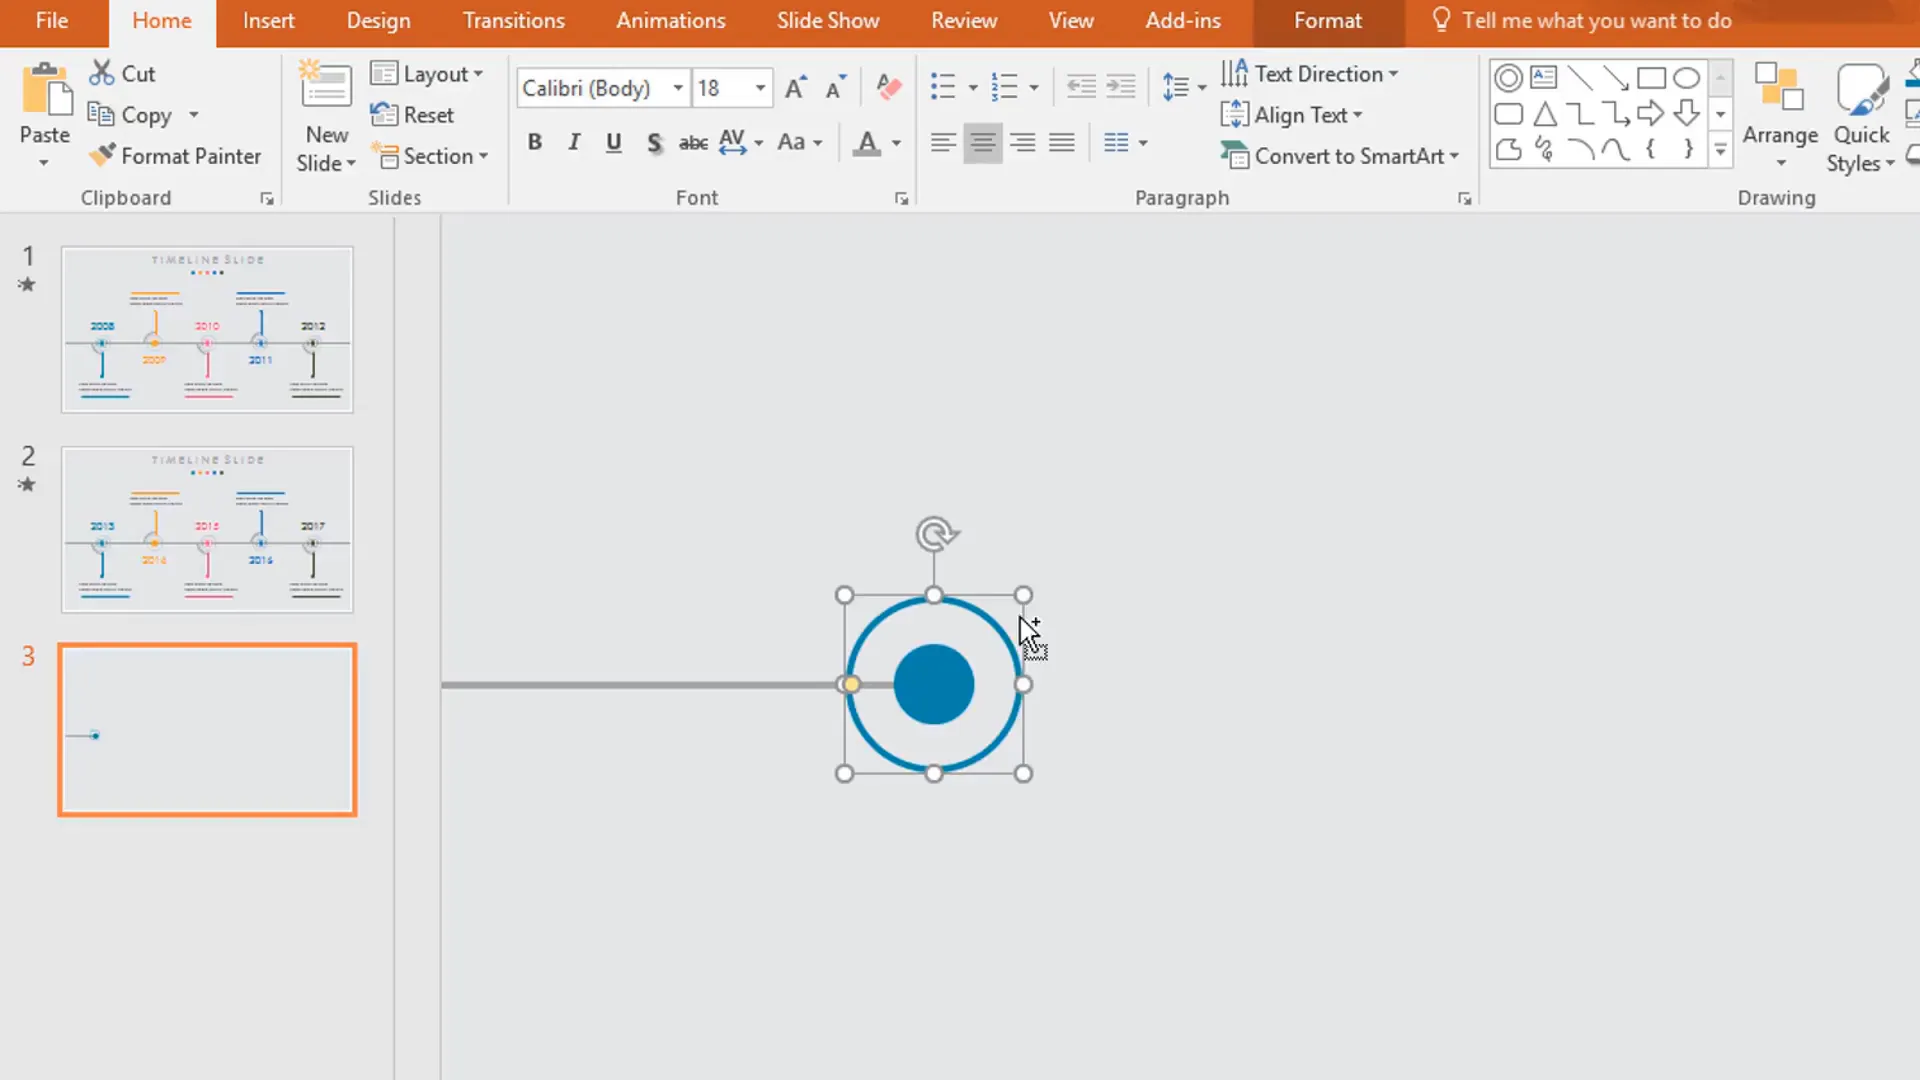
Task: Toggle Strikethrough formatting
Action: pyautogui.click(x=693, y=143)
